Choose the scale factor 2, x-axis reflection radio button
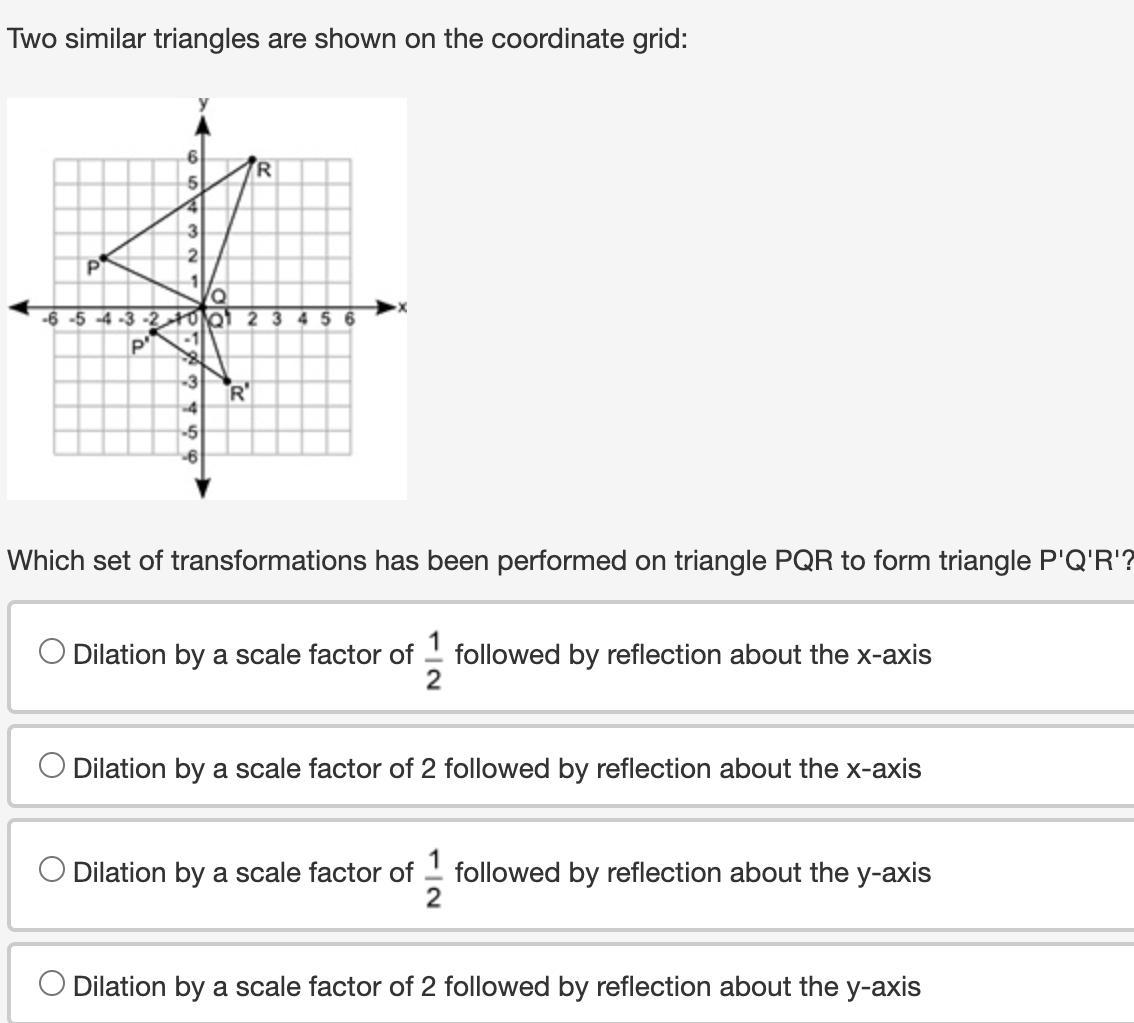Viewport: 1134px width, 1023px height. pyautogui.click(x=52, y=766)
